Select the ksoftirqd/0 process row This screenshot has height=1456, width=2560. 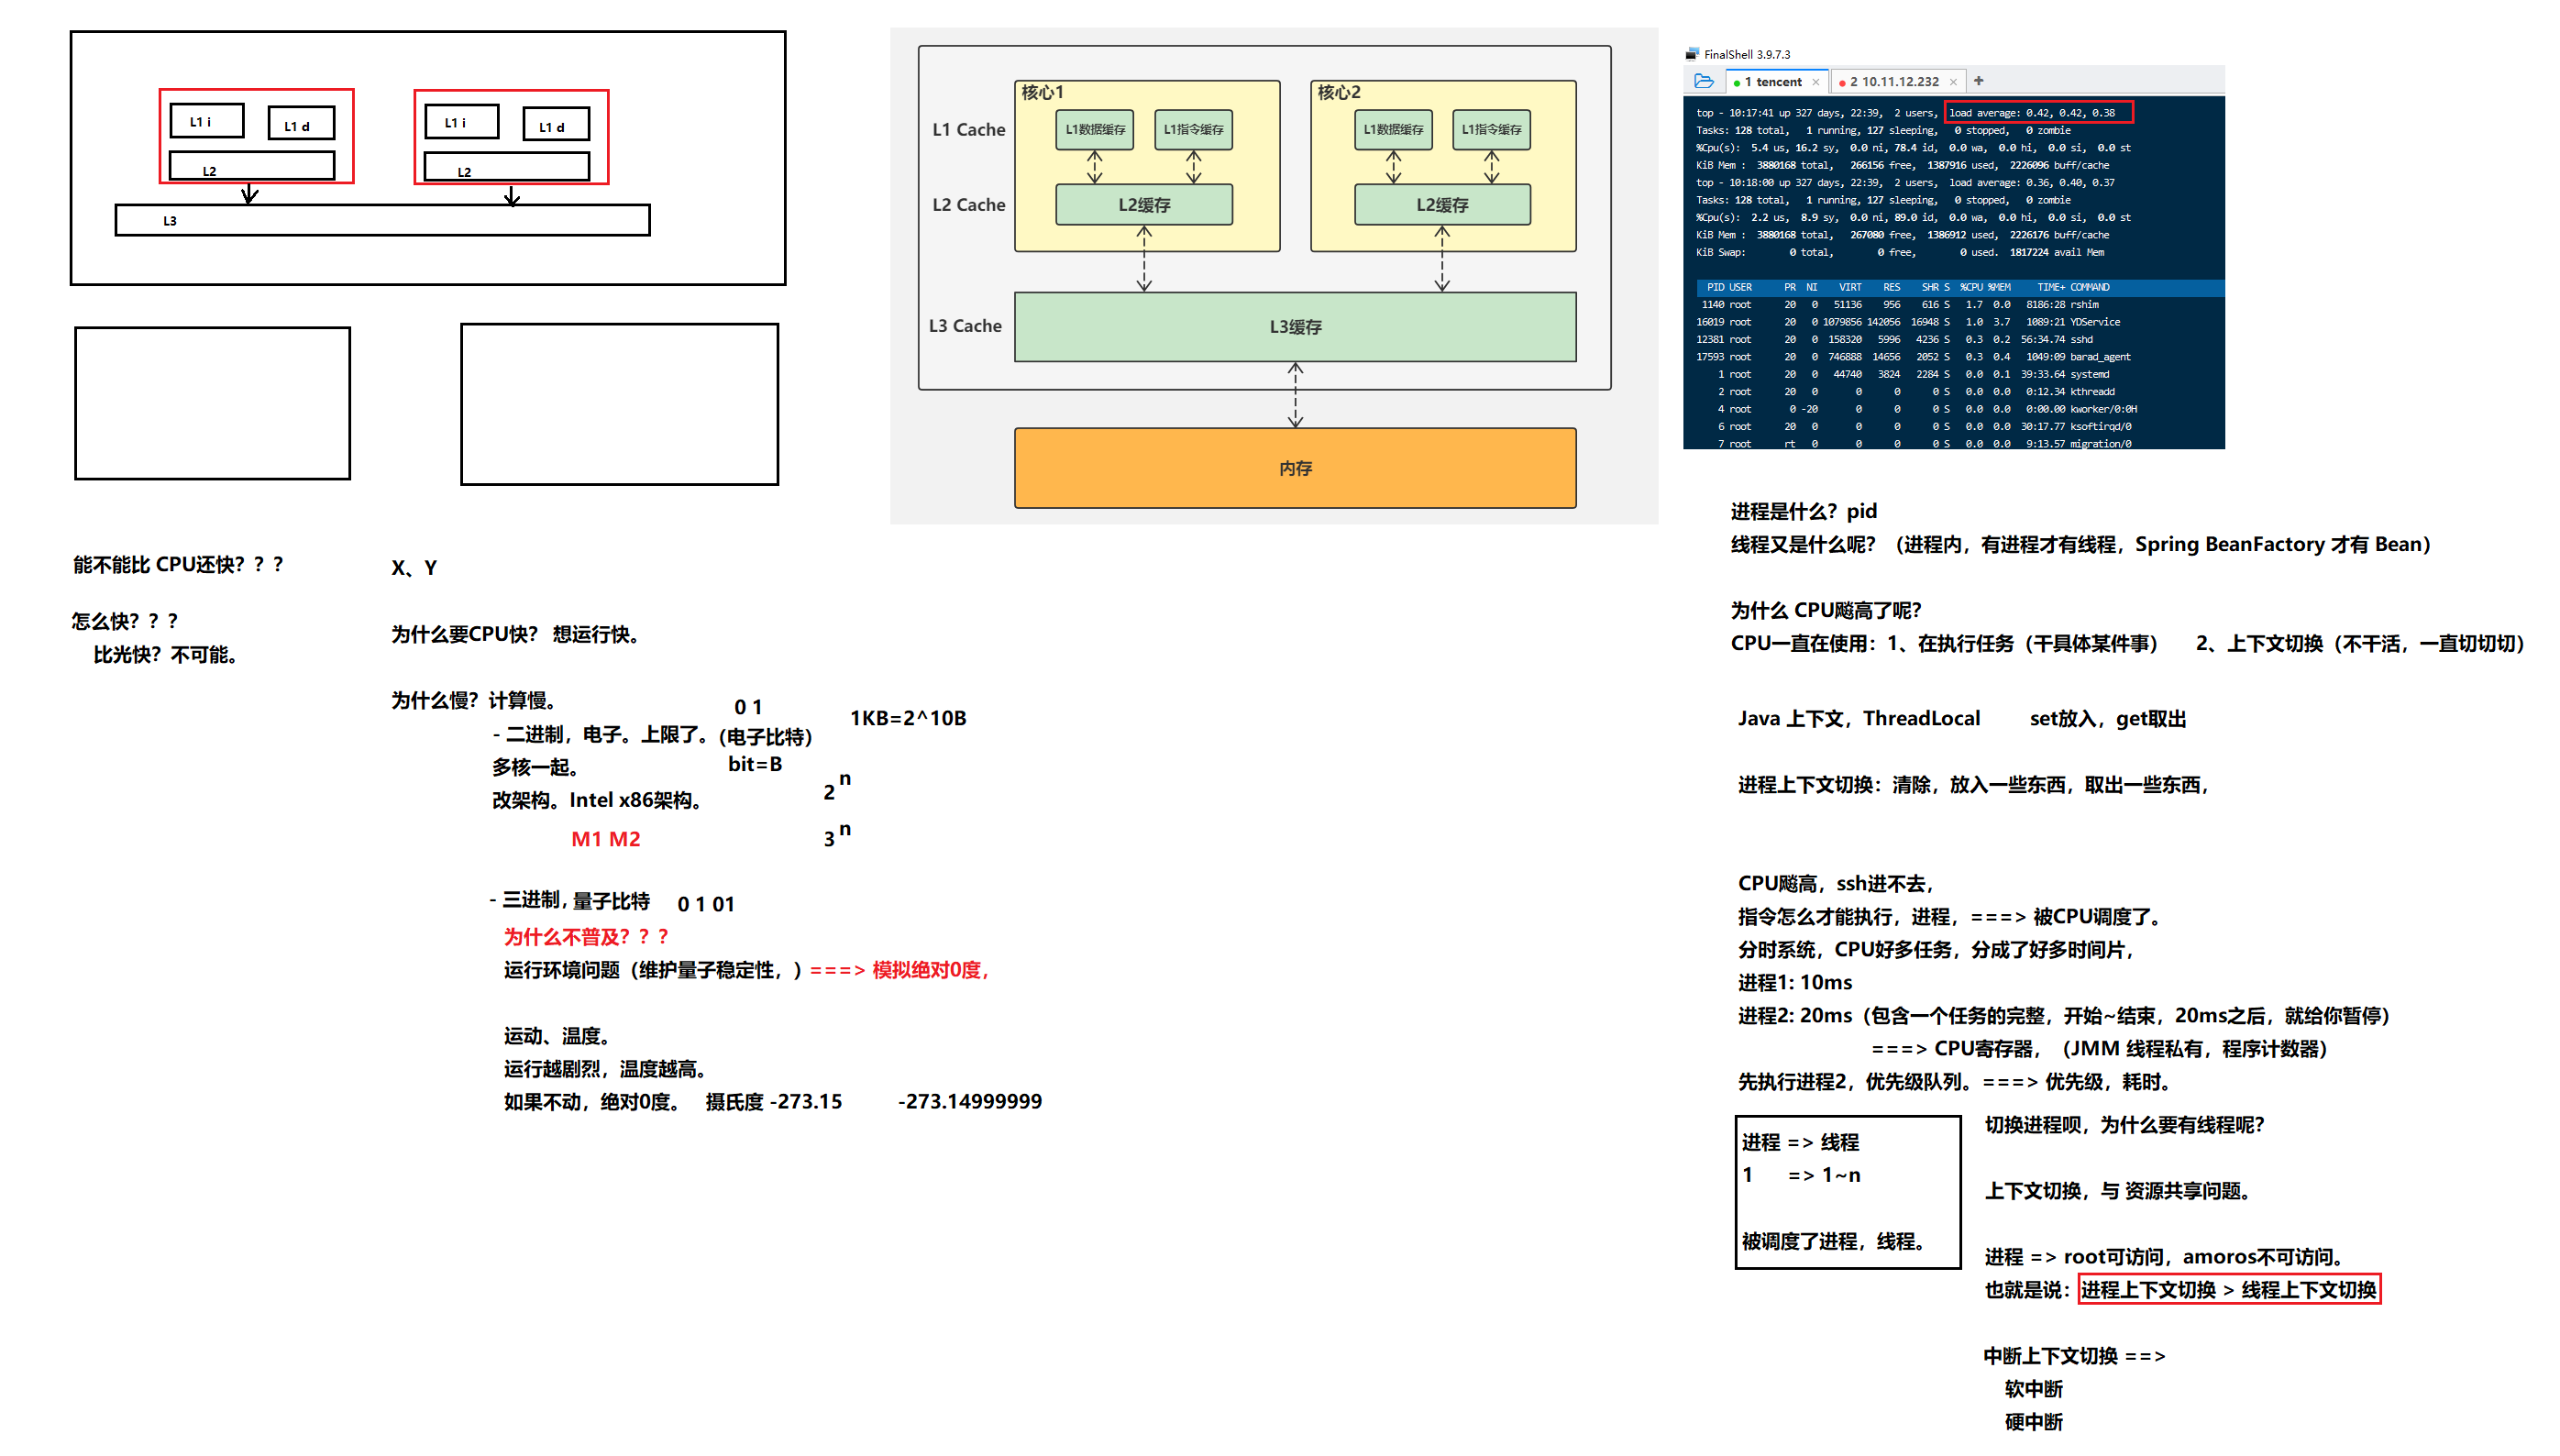coord(1953,427)
